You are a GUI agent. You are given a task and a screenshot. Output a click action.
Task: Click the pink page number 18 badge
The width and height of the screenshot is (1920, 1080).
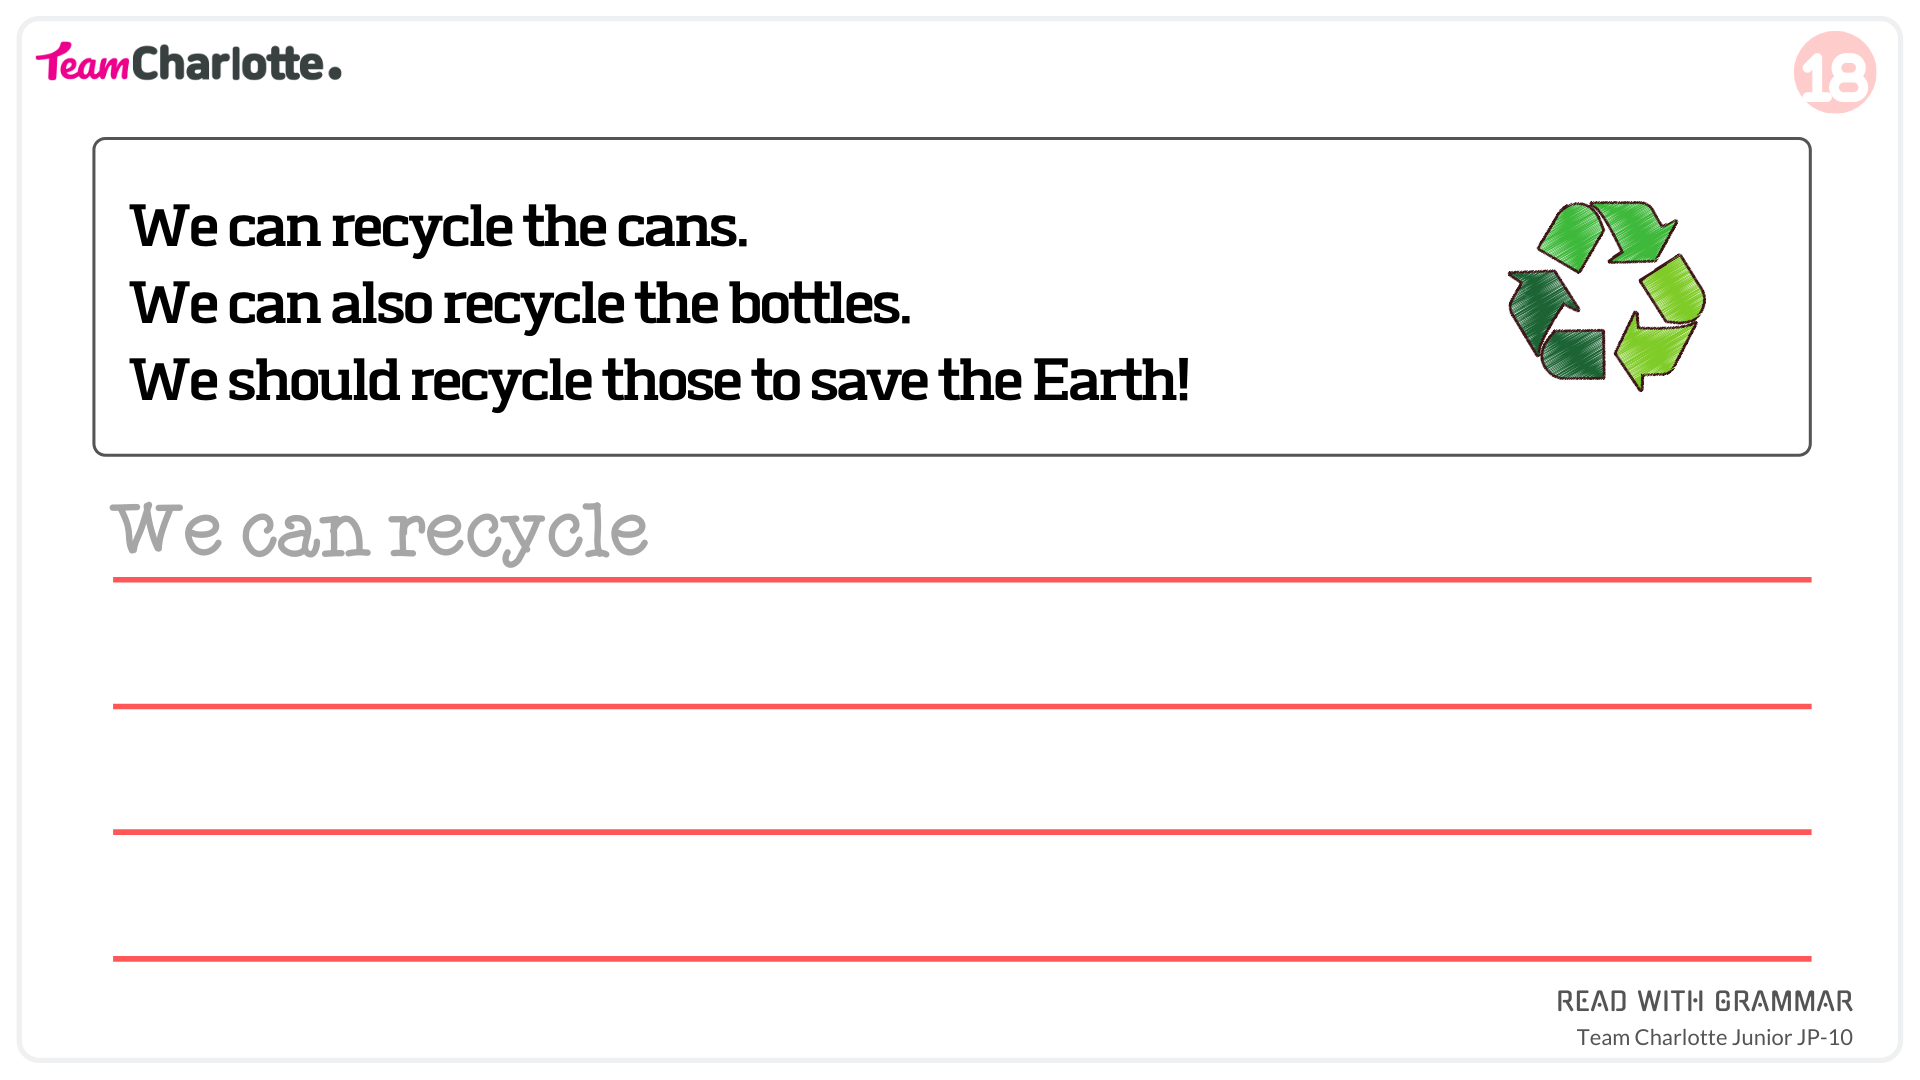coord(1834,72)
